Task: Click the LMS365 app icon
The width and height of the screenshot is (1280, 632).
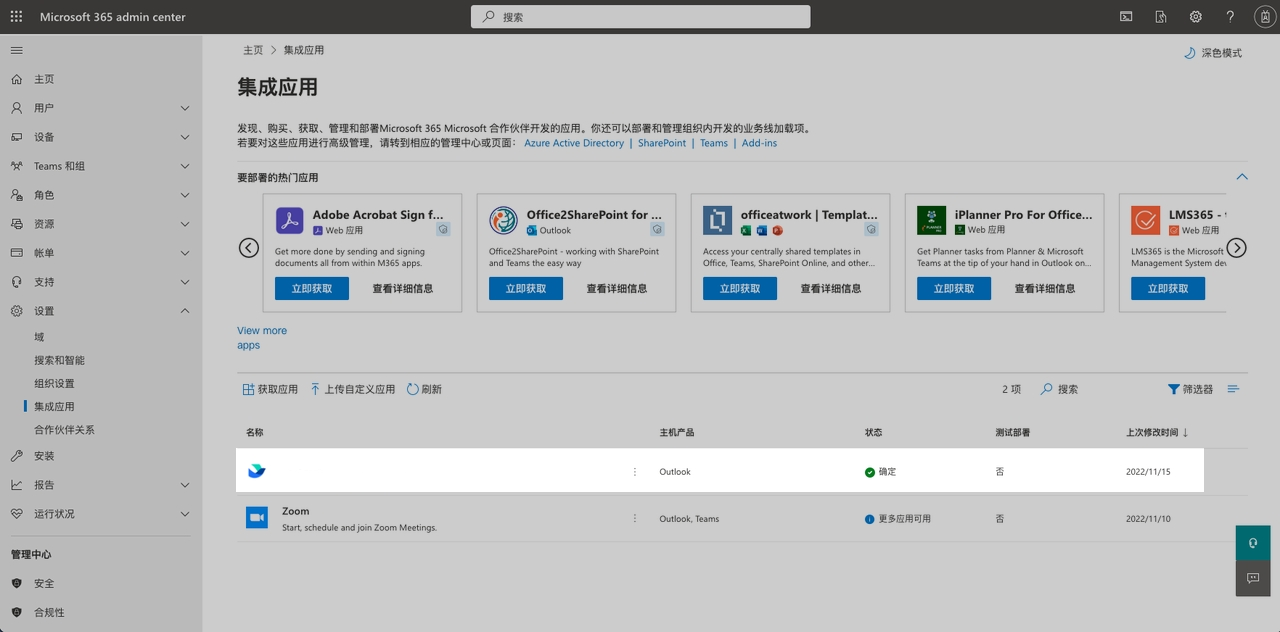Action: point(1145,220)
